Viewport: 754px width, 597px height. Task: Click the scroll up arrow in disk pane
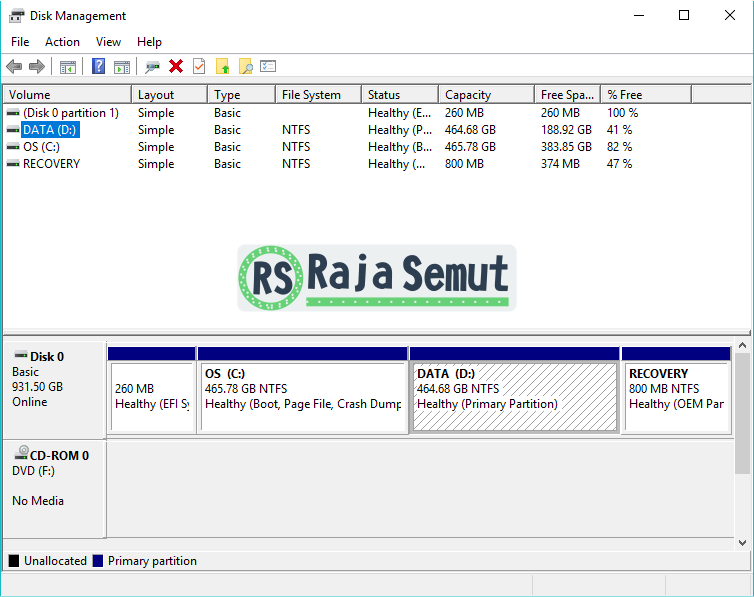point(742,346)
